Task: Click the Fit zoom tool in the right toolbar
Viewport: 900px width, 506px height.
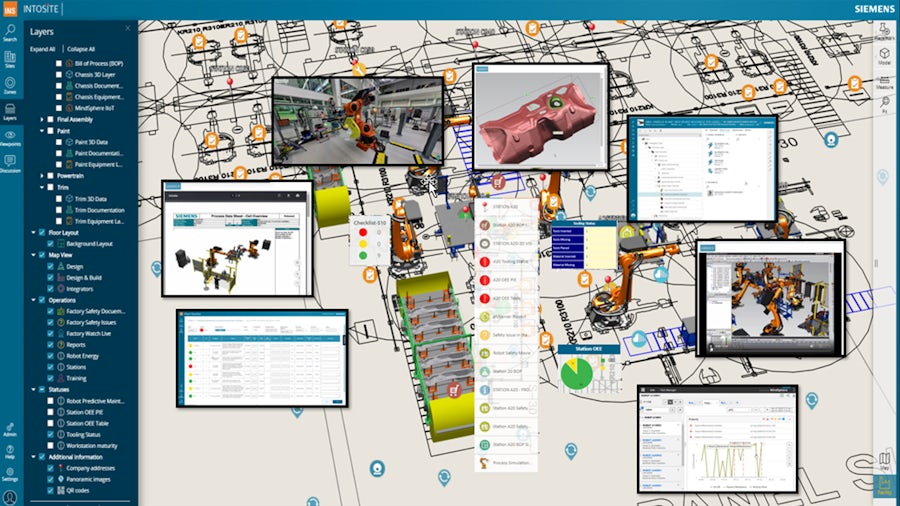Action: click(885, 104)
